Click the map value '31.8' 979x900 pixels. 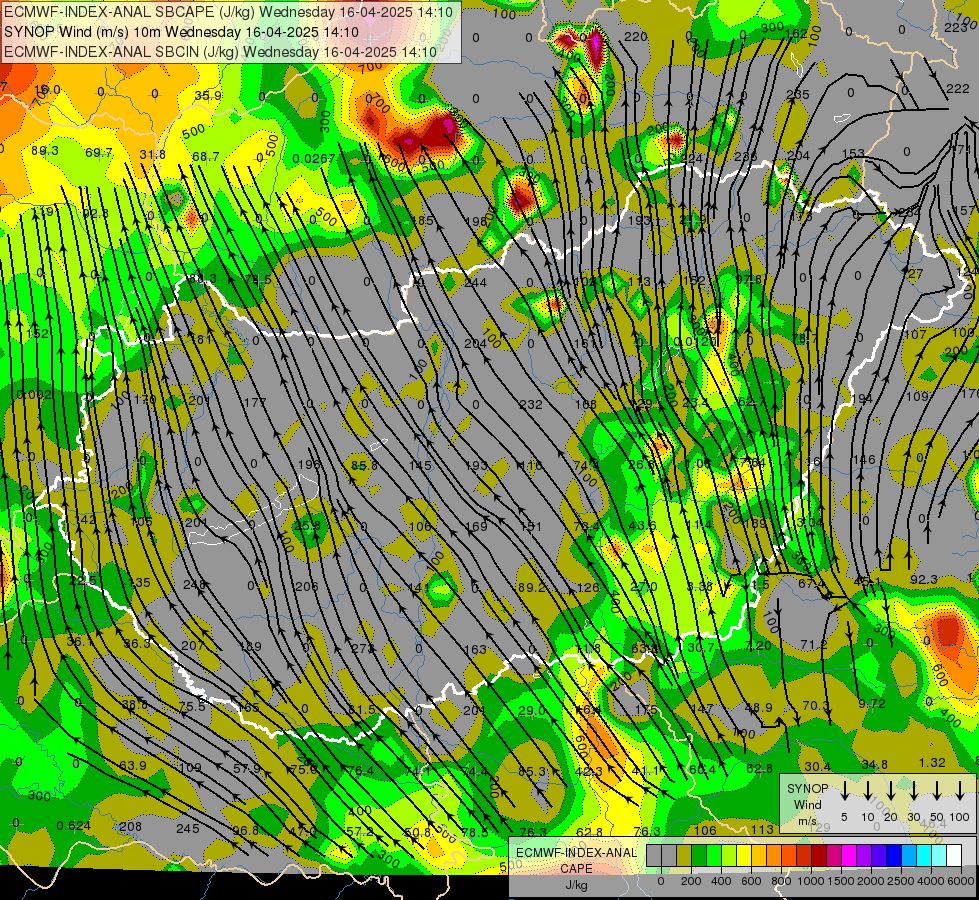coord(152,154)
